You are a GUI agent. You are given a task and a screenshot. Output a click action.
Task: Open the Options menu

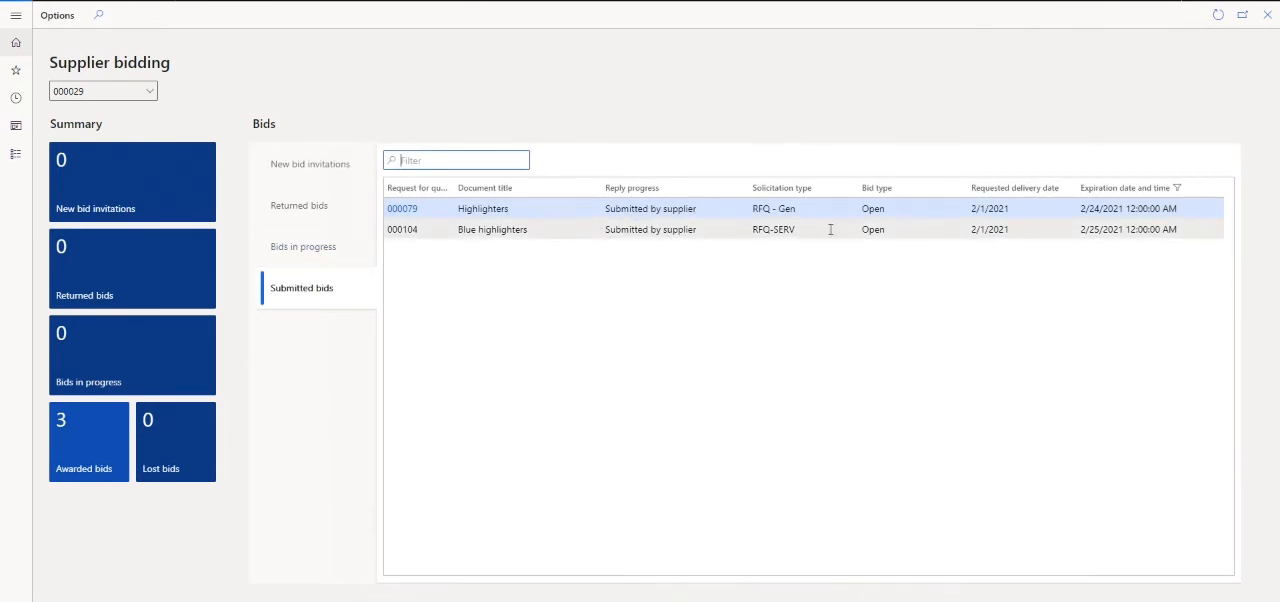click(57, 15)
